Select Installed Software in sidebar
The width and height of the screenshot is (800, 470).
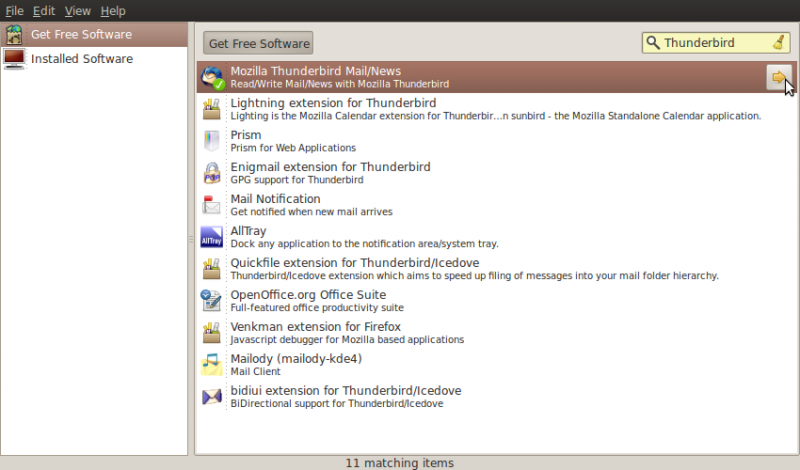[x=94, y=59]
